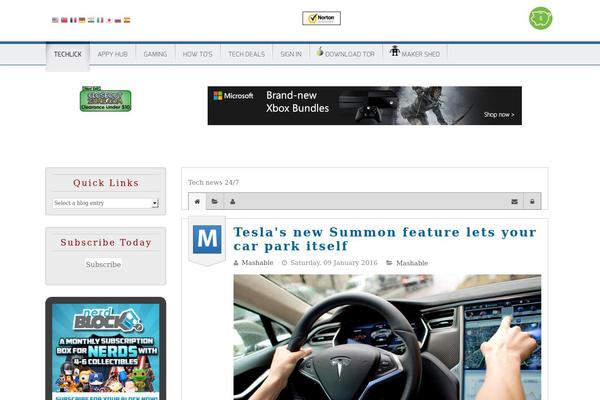This screenshot has width=600, height=400.
Task: Select the Russian flag language icon
Action: [118, 20]
